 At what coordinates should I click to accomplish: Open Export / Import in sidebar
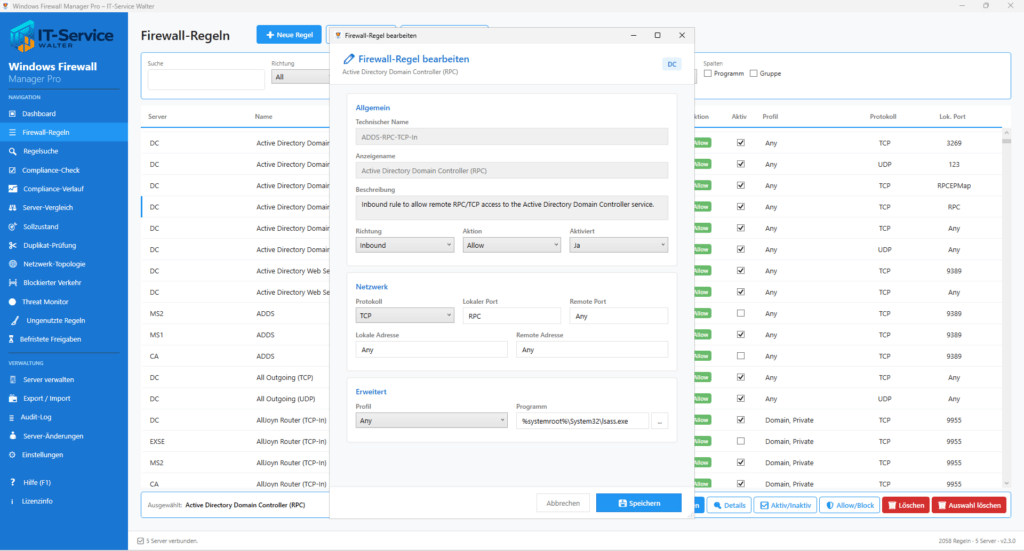(46, 398)
